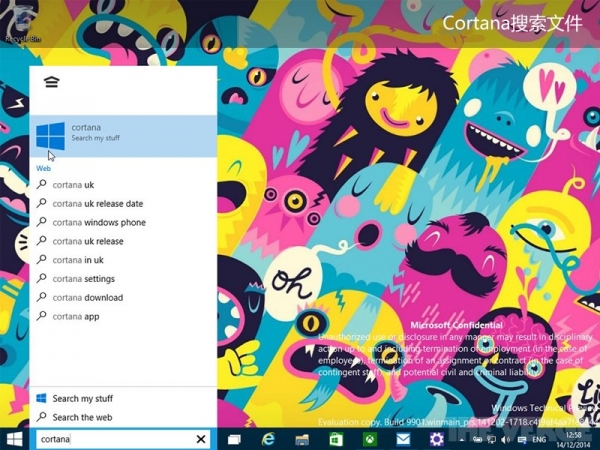Screen dimensions: 600x450
Task: Click the Windows logo beside cortana result
Action: [x=51, y=136]
